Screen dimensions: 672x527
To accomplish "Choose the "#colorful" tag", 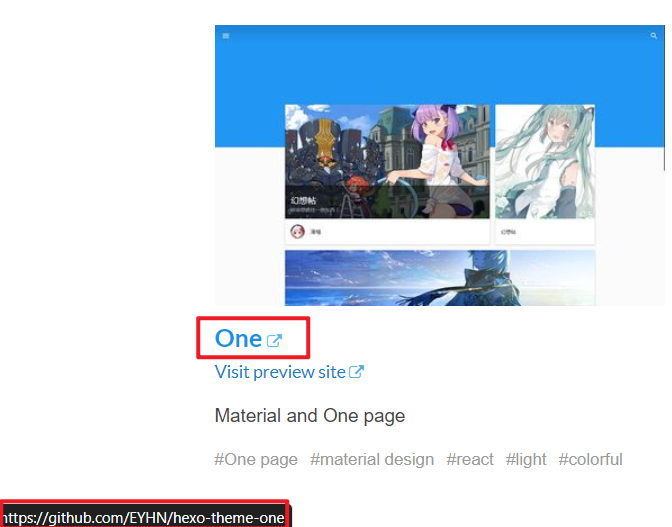I will [x=590, y=459].
